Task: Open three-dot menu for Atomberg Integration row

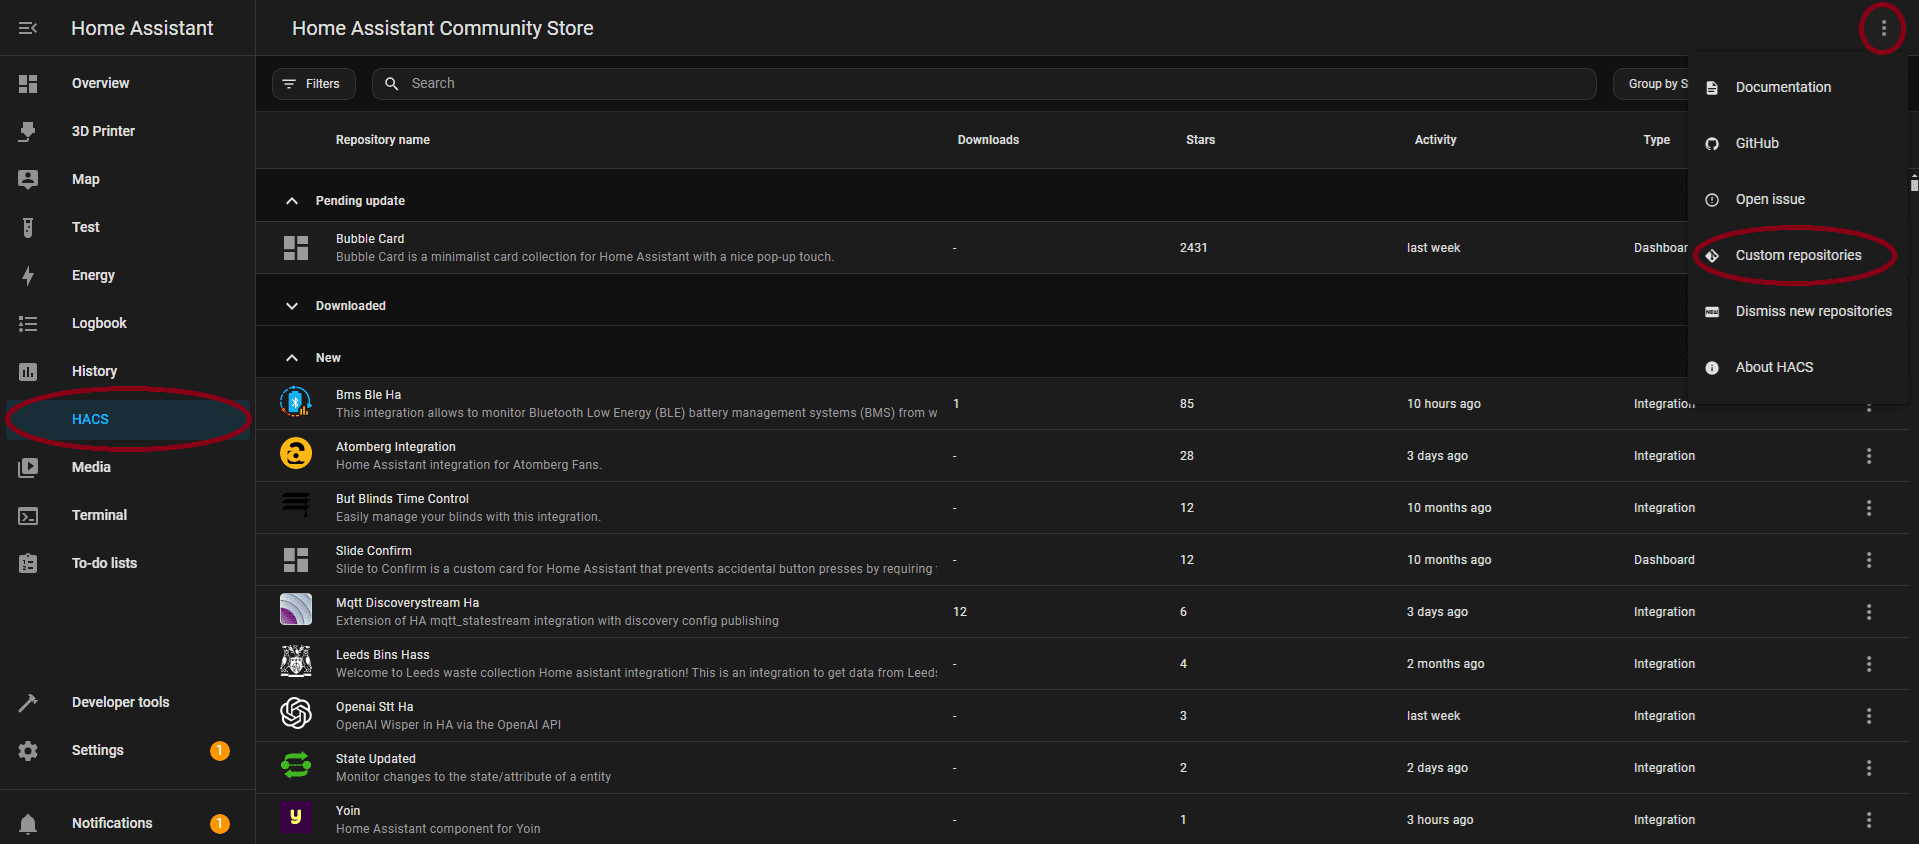Action: (1868, 456)
